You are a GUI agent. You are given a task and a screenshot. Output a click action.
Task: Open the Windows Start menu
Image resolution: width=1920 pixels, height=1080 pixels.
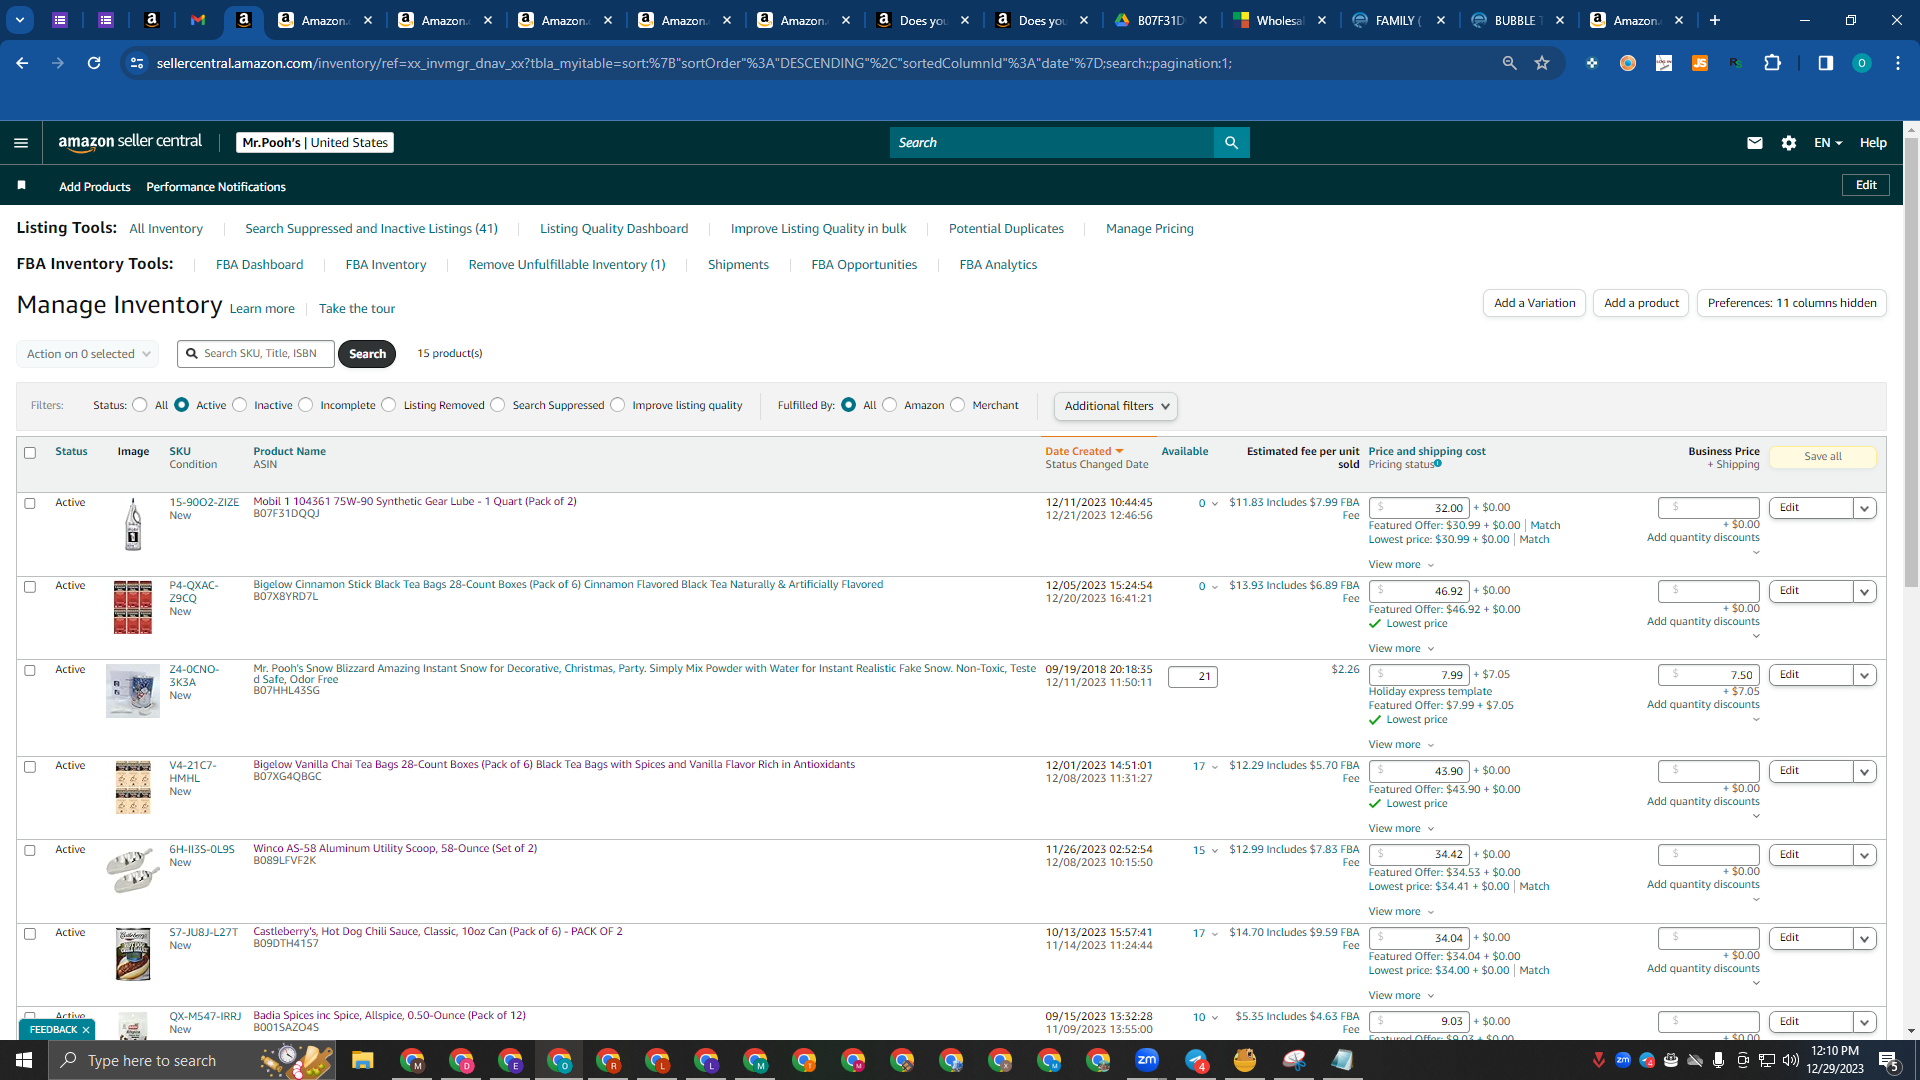pos(24,1060)
